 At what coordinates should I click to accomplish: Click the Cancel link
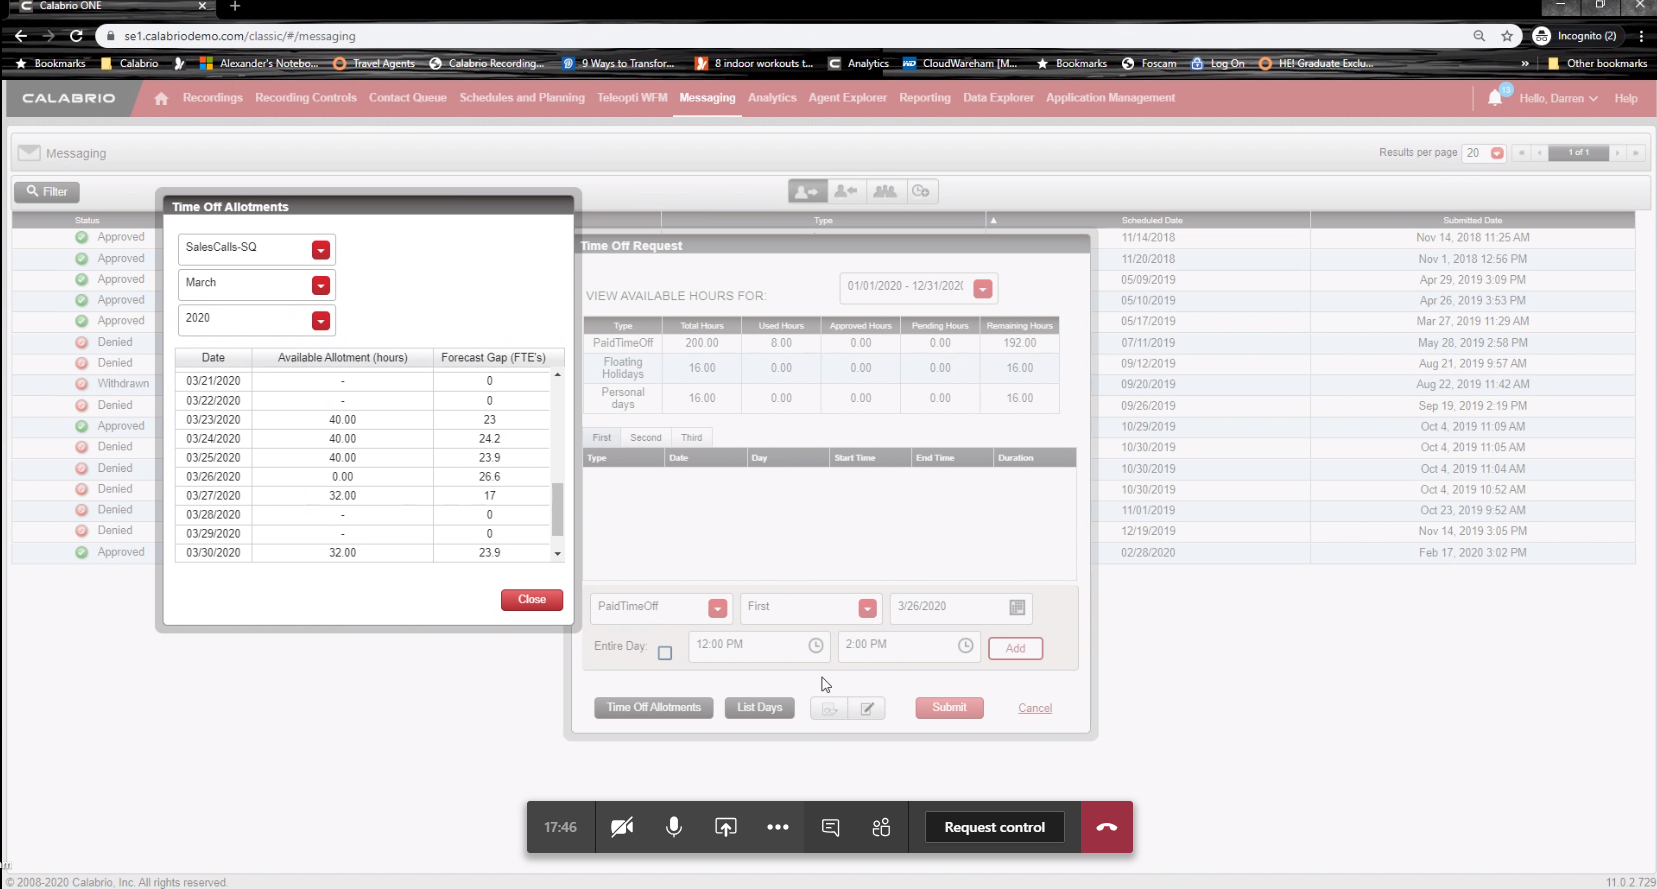pos(1035,708)
